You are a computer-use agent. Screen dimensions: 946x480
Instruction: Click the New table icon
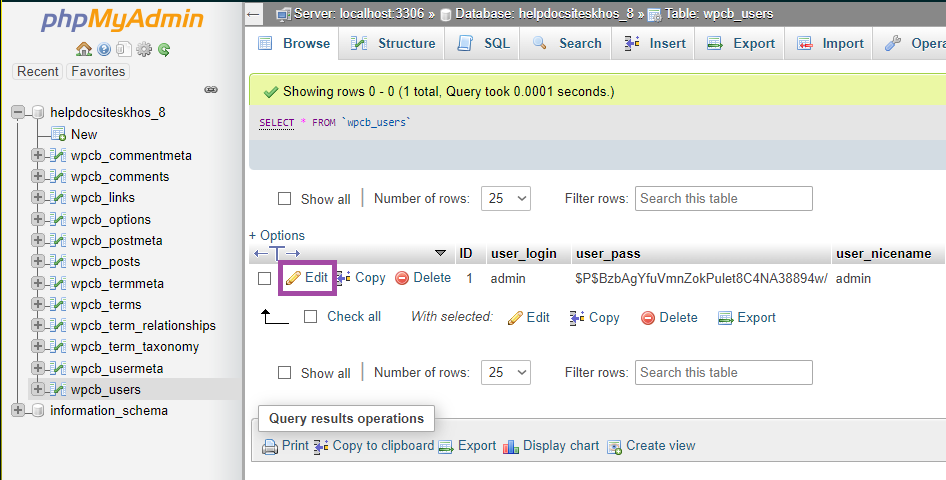point(59,134)
